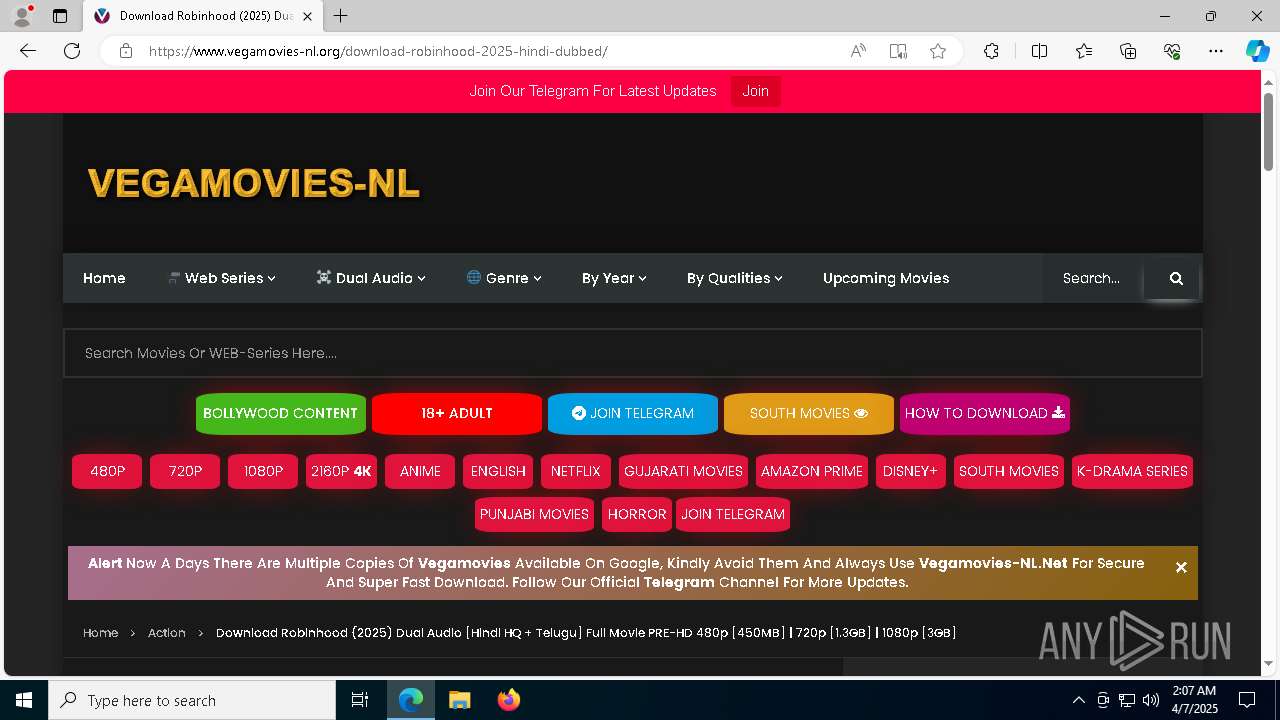Select the 2160P 4K category tag
This screenshot has width=1280, height=720.
341,471
